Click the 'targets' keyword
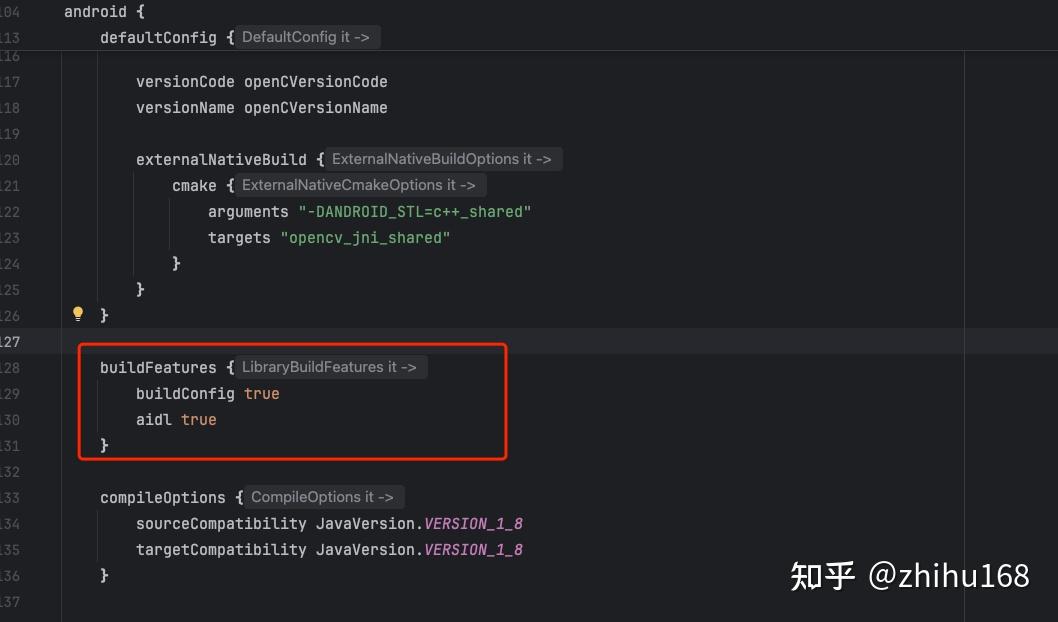 tap(239, 238)
